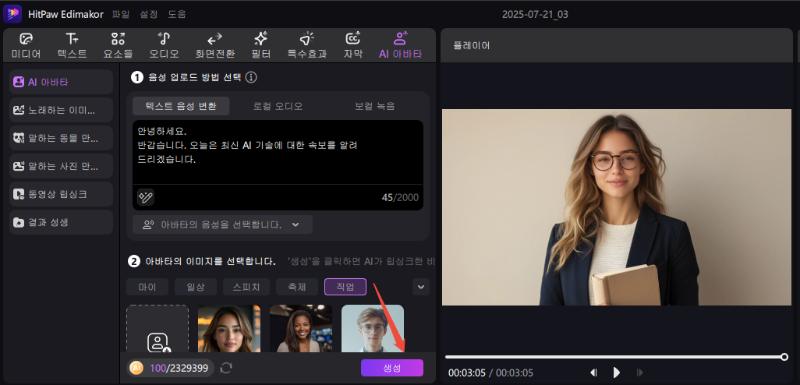Choose the man with glasses avatar
The image size is (800, 385).
(372, 328)
